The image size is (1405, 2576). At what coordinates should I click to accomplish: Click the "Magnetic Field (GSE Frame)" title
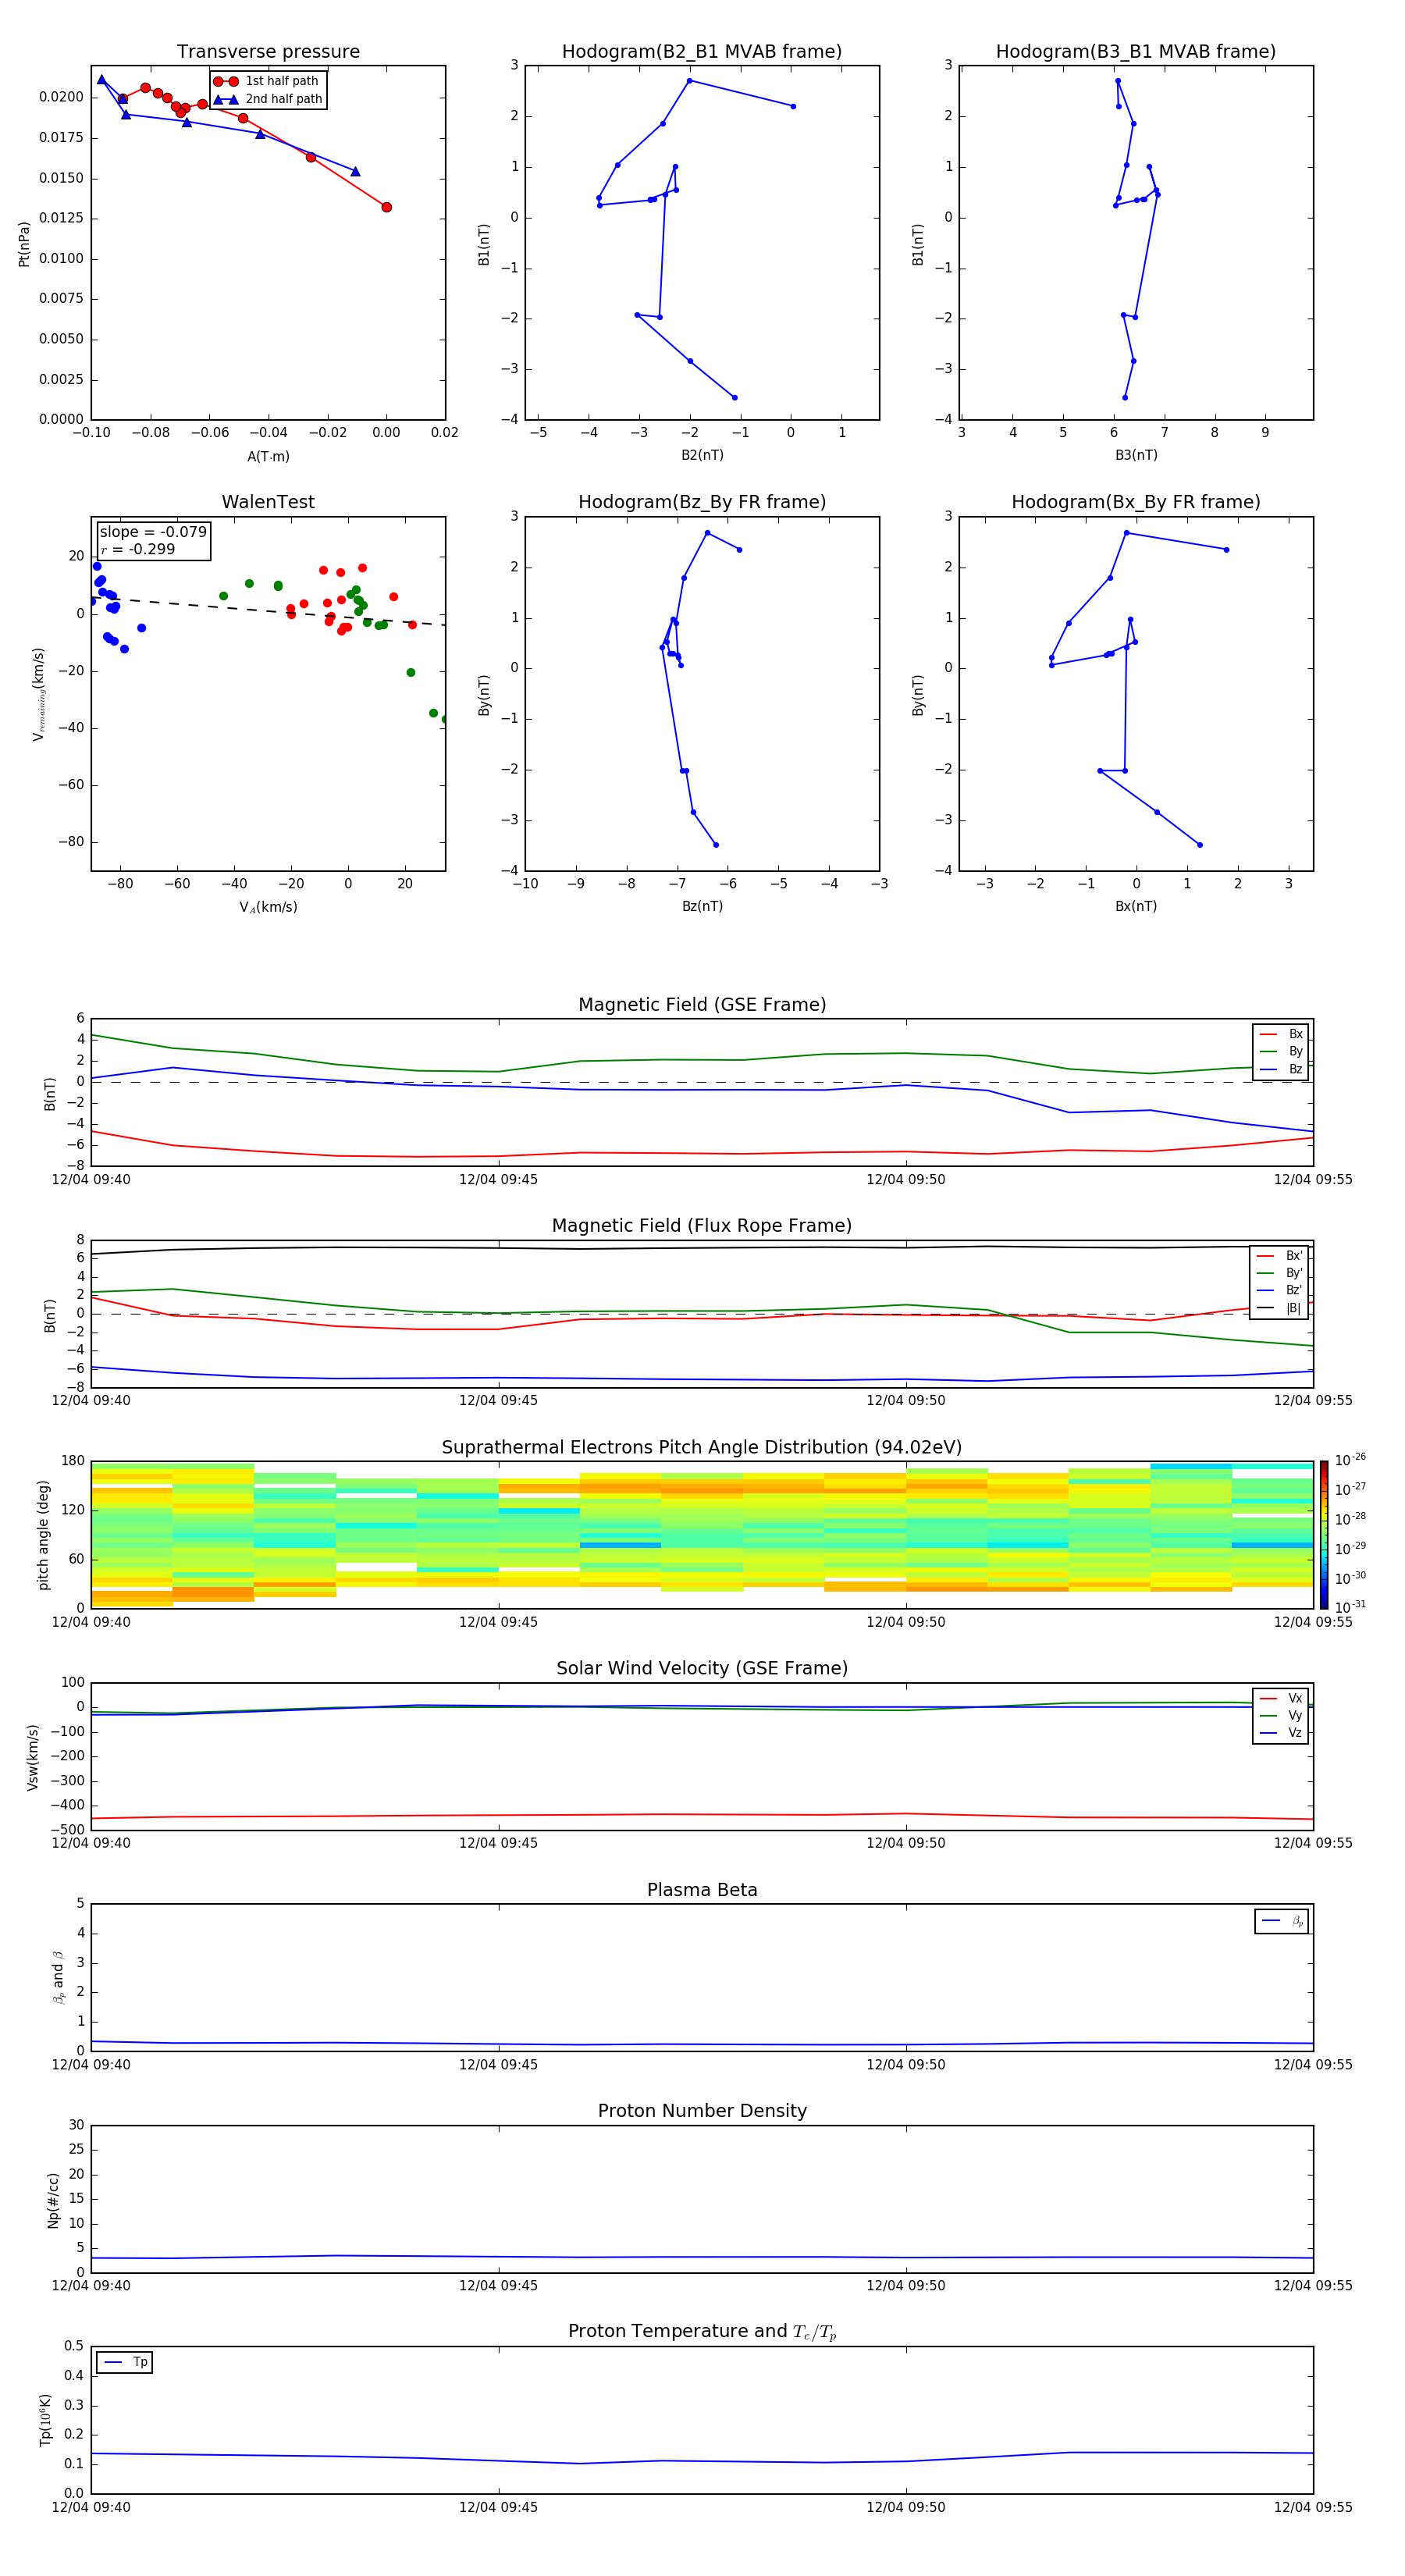pyautogui.click(x=701, y=1005)
